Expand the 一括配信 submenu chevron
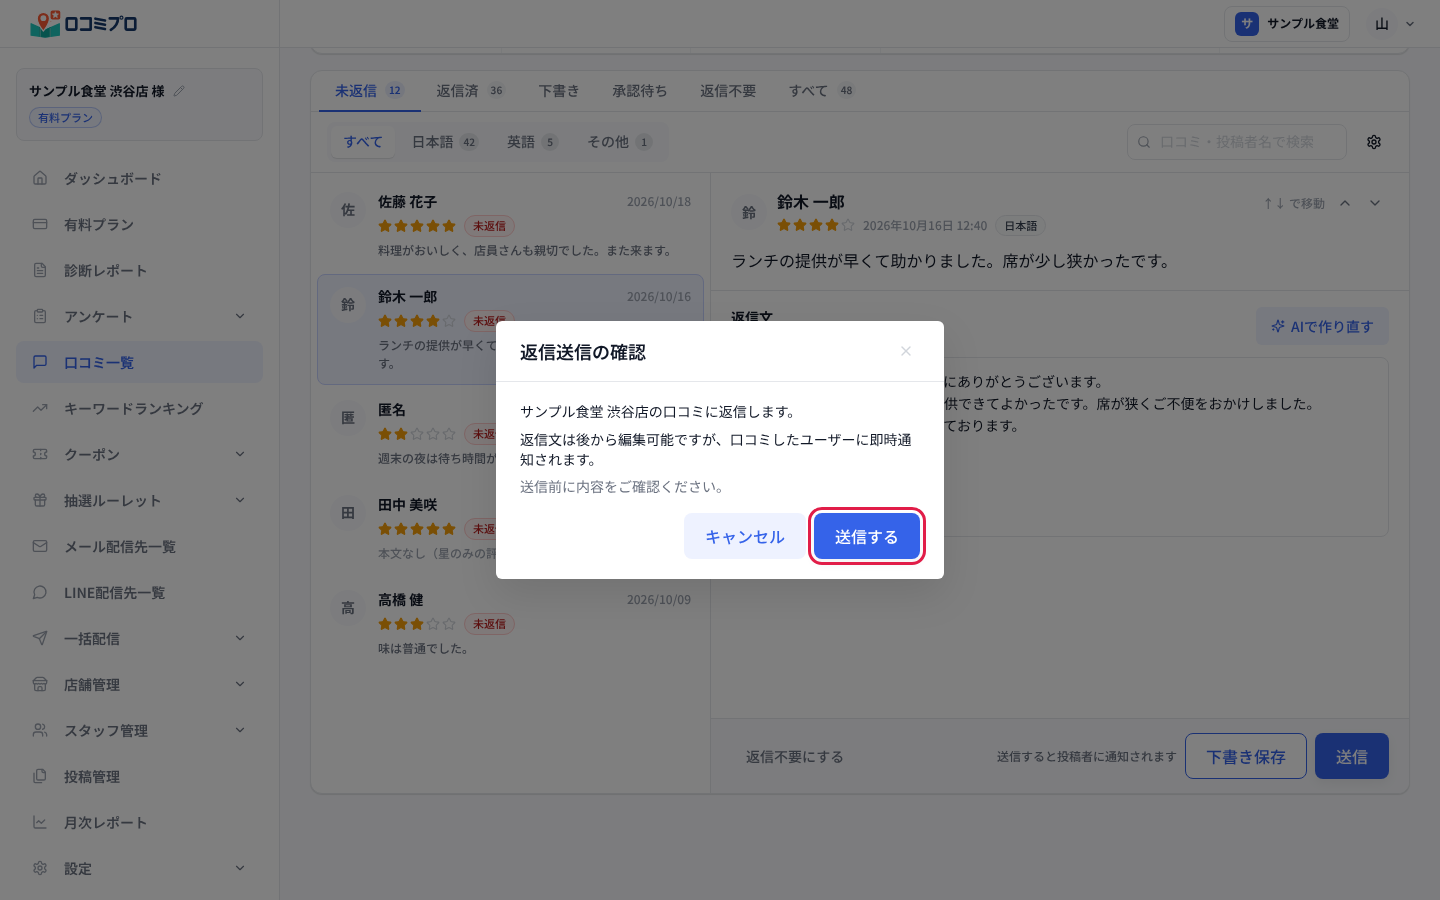 pos(240,638)
